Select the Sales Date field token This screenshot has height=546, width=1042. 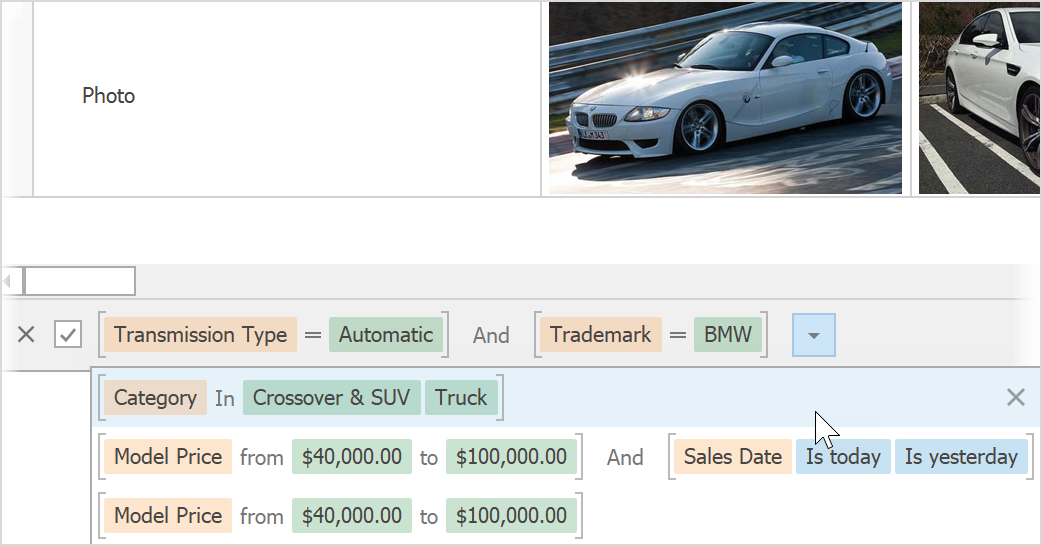(x=732, y=457)
